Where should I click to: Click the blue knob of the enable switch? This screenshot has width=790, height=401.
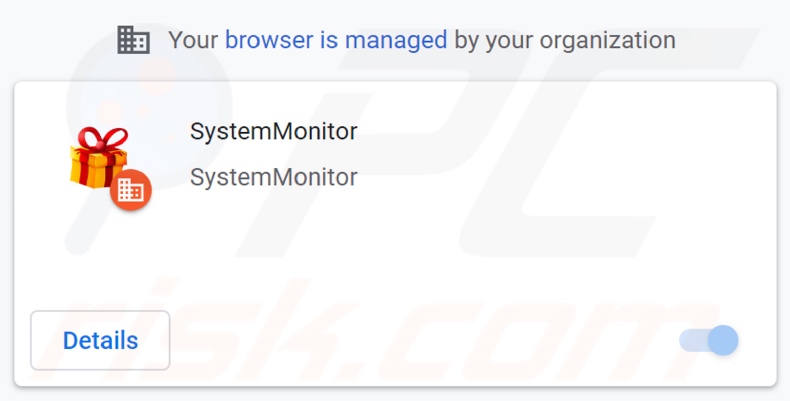pos(723,340)
